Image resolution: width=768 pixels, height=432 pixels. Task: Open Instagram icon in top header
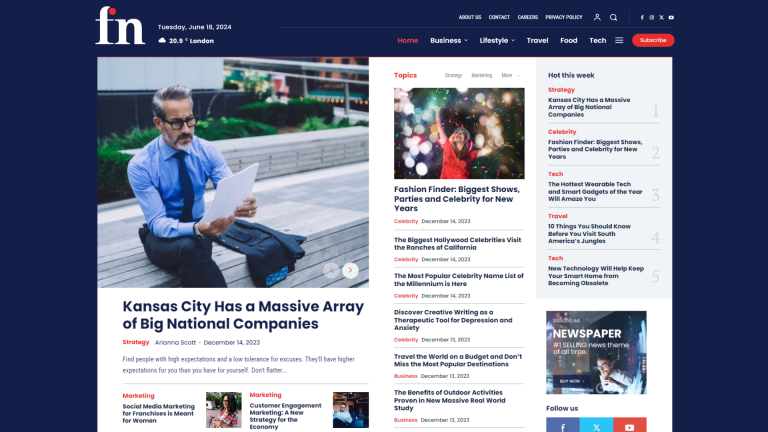click(652, 17)
